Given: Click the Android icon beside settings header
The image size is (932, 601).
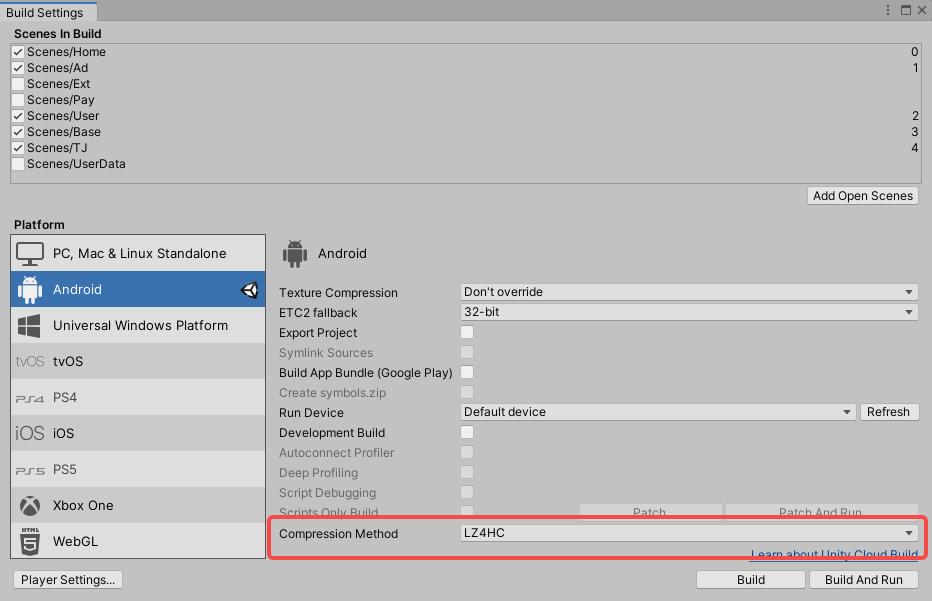Looking at the screenshot, I should (295, 254).
